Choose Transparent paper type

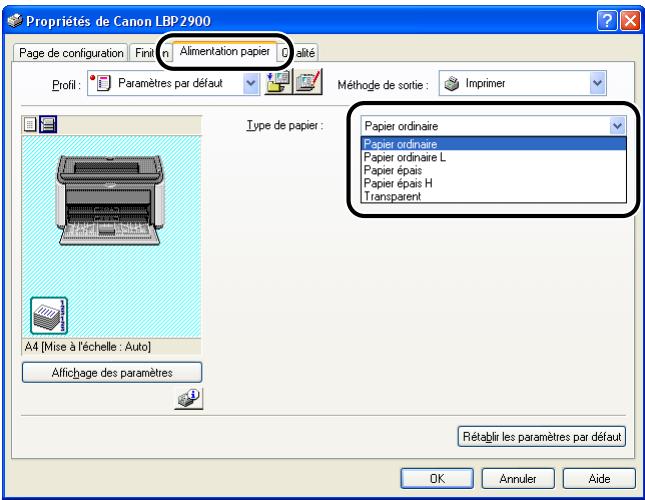pyautogui.click(x=494, y=197)
